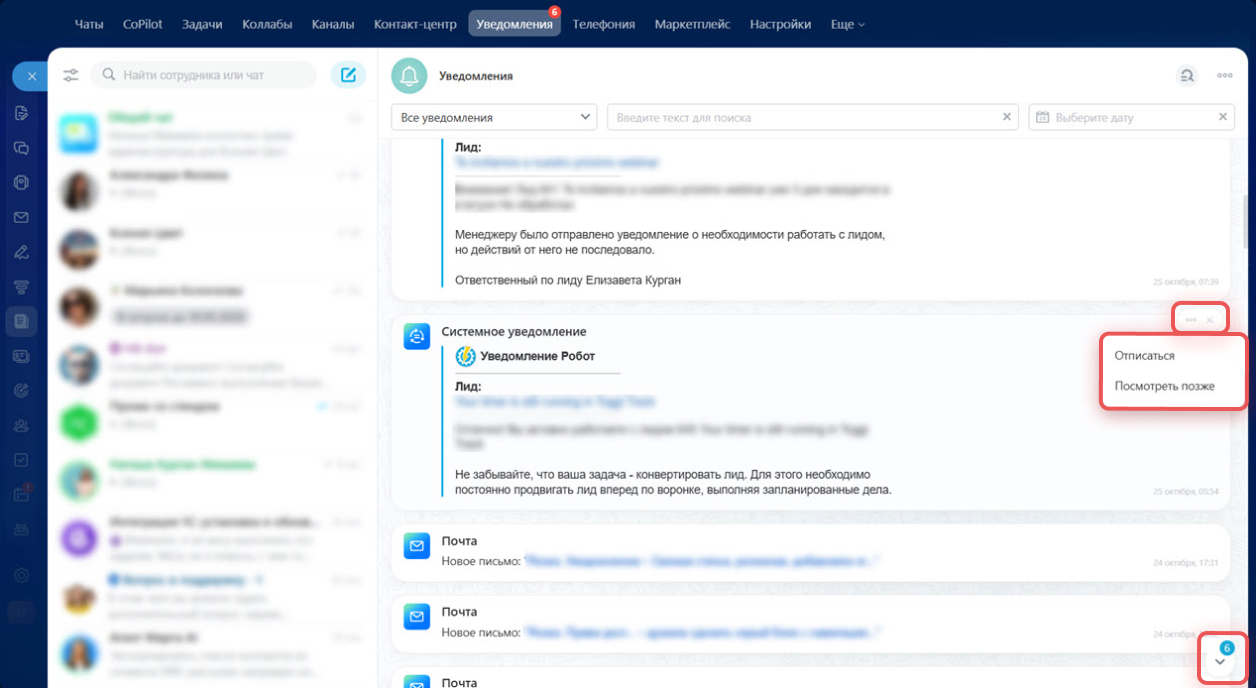Open three-dot menu in notifications header
Viewport: 1256px width, 688px height.
tap(1224, 75)
